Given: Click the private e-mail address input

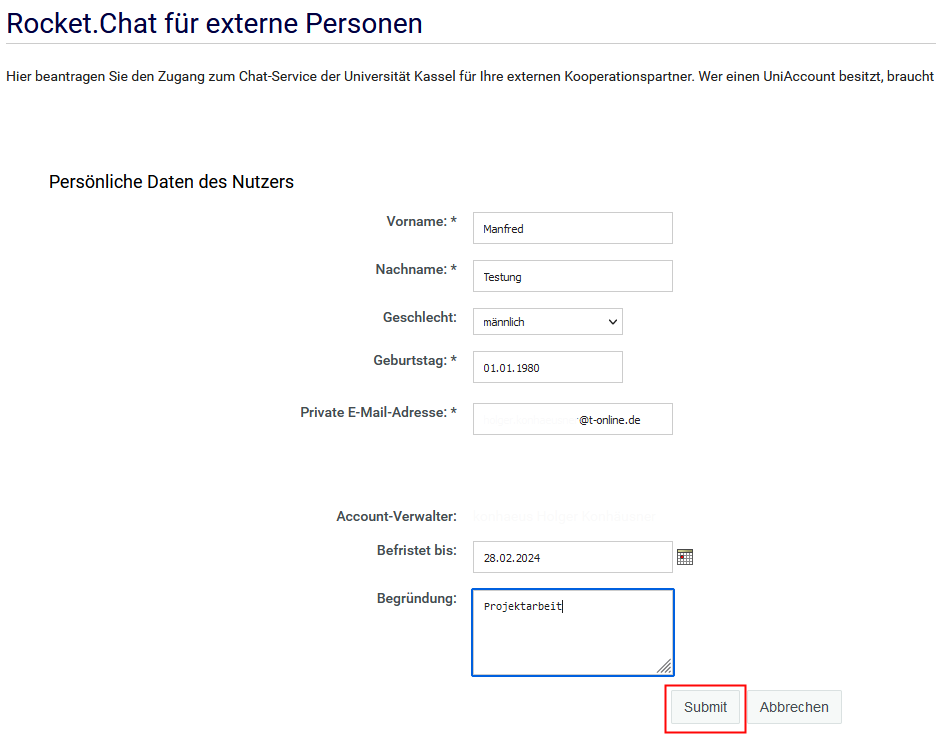Looking at the screenshot, I should 572,419.
